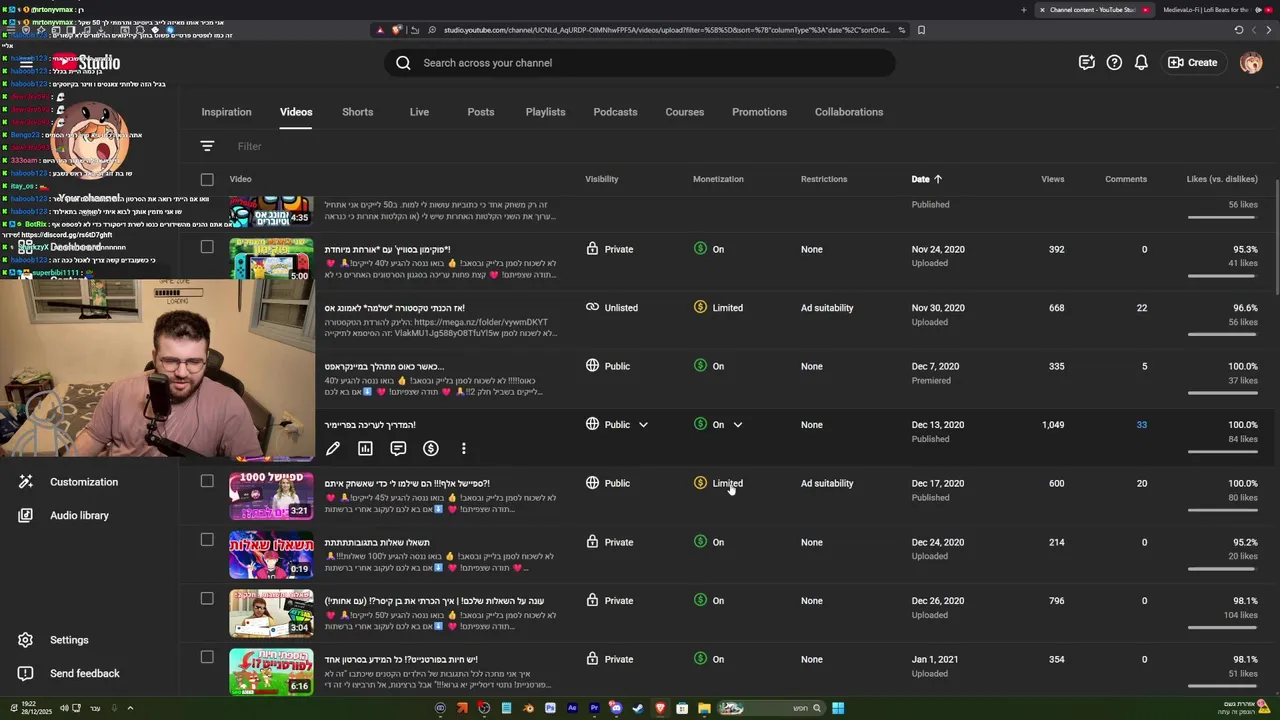Select the Nov 24, 2020 video checkbox
1280x720 pixels.
pos(207,246)
